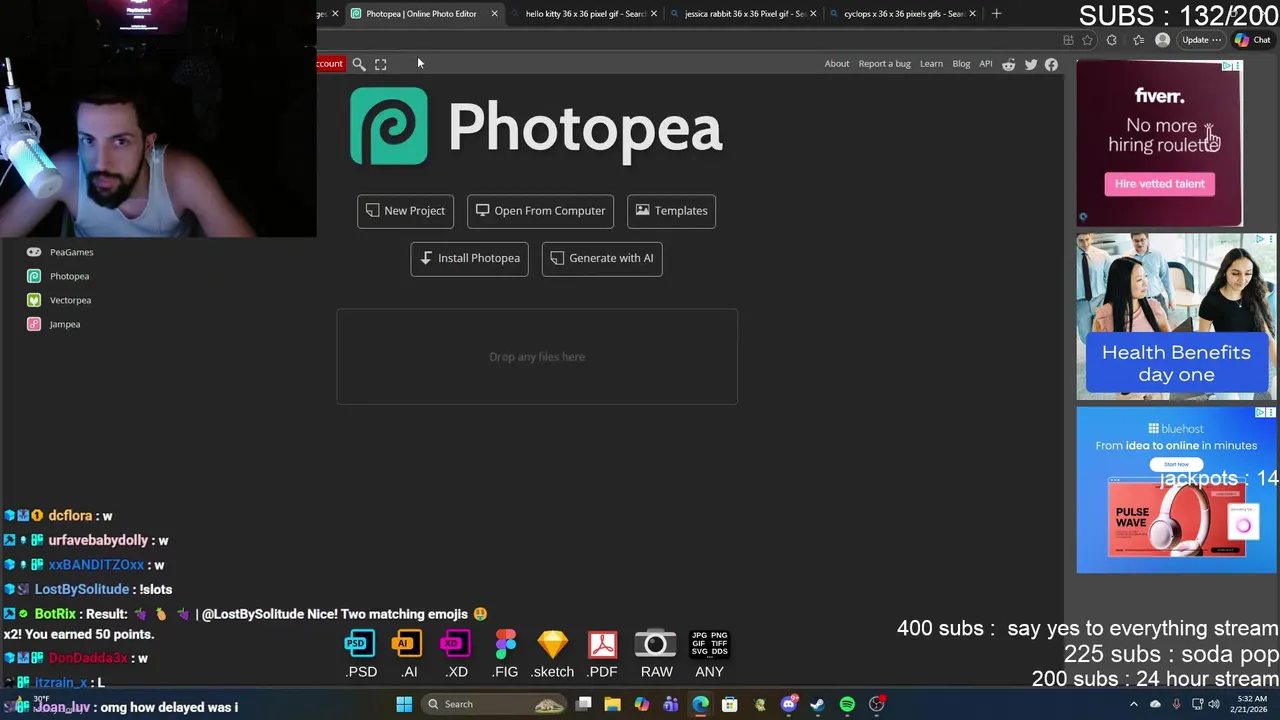This screenshot has height=720, width=1280.
Task: Click the .sketch format icon
Action: 552,654
